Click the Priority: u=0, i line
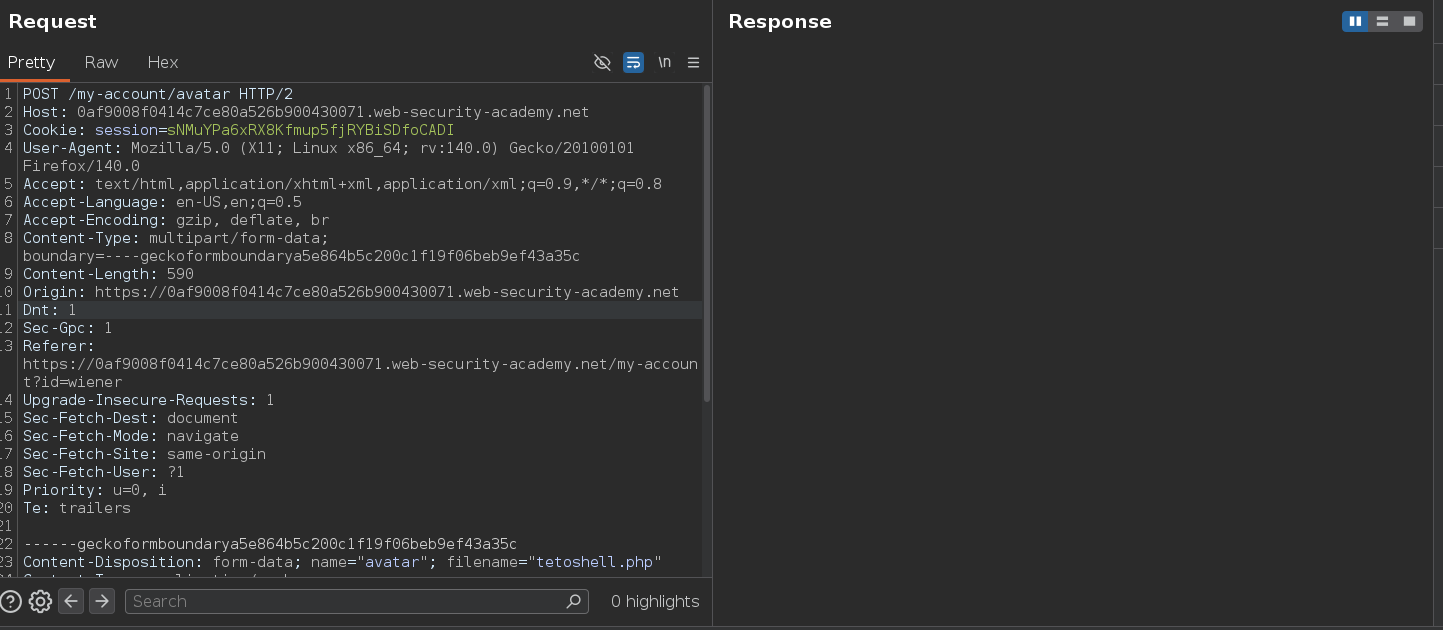This screenshot has width=1443, height=630. pyautogui.click(x=94, y=490)
